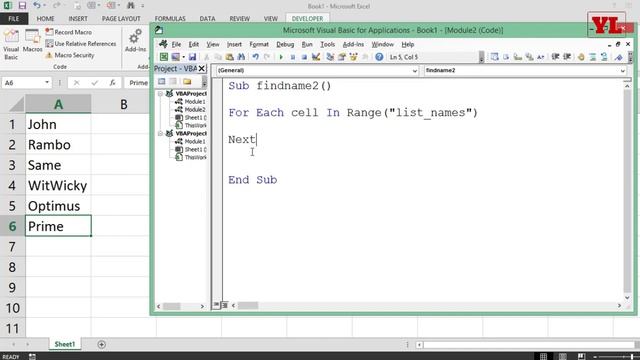Add a new sheet with the plus icon

coord(102,344)
